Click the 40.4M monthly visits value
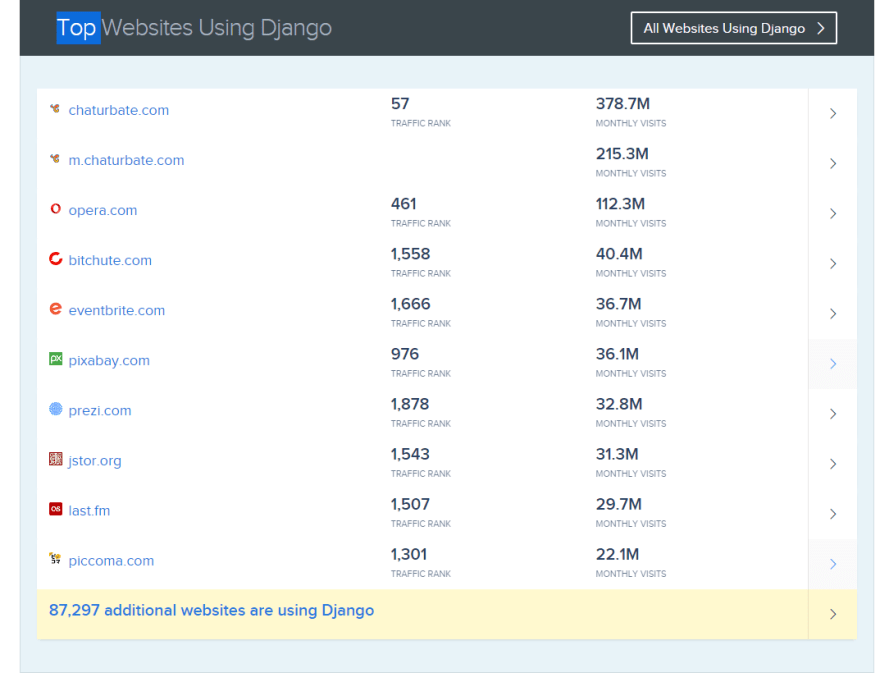The image size is (880, 673). tap(619, 254)
